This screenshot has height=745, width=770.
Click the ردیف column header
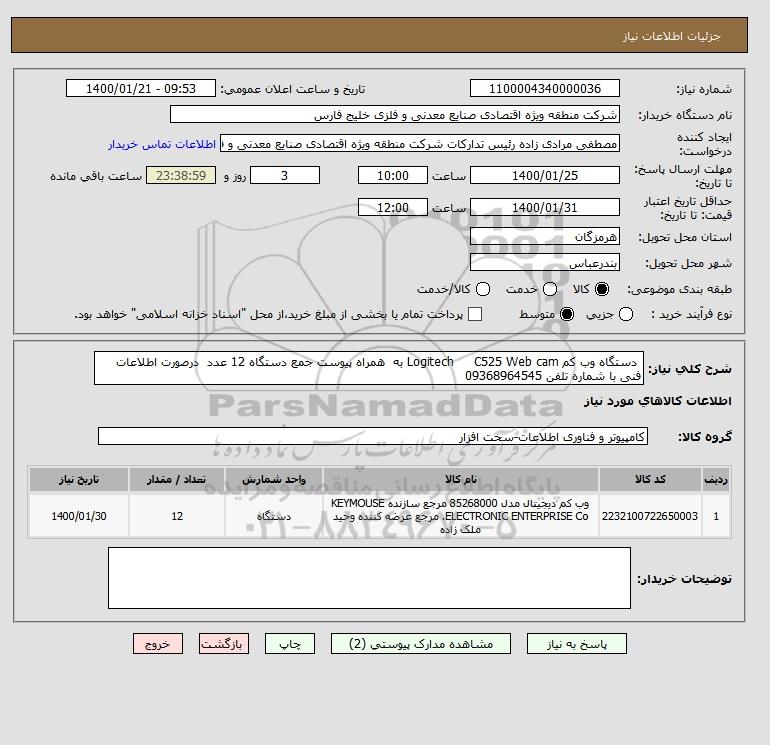pyautogui.click(x=716, y=479)
